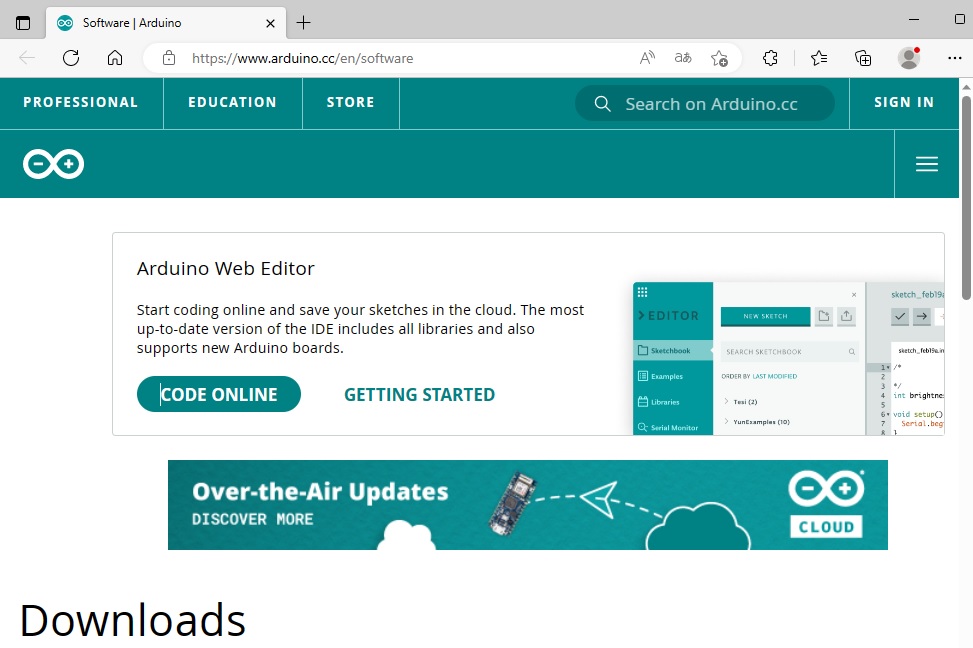Click the Arduino infinity logo

point(54,164)
